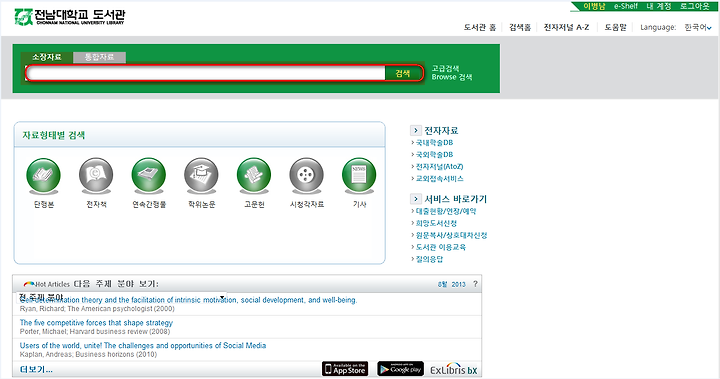Viewport: 720px width, 379px height.
Task: Open the 전자저널(AtoZ) link
Action: tap(439, 167)
